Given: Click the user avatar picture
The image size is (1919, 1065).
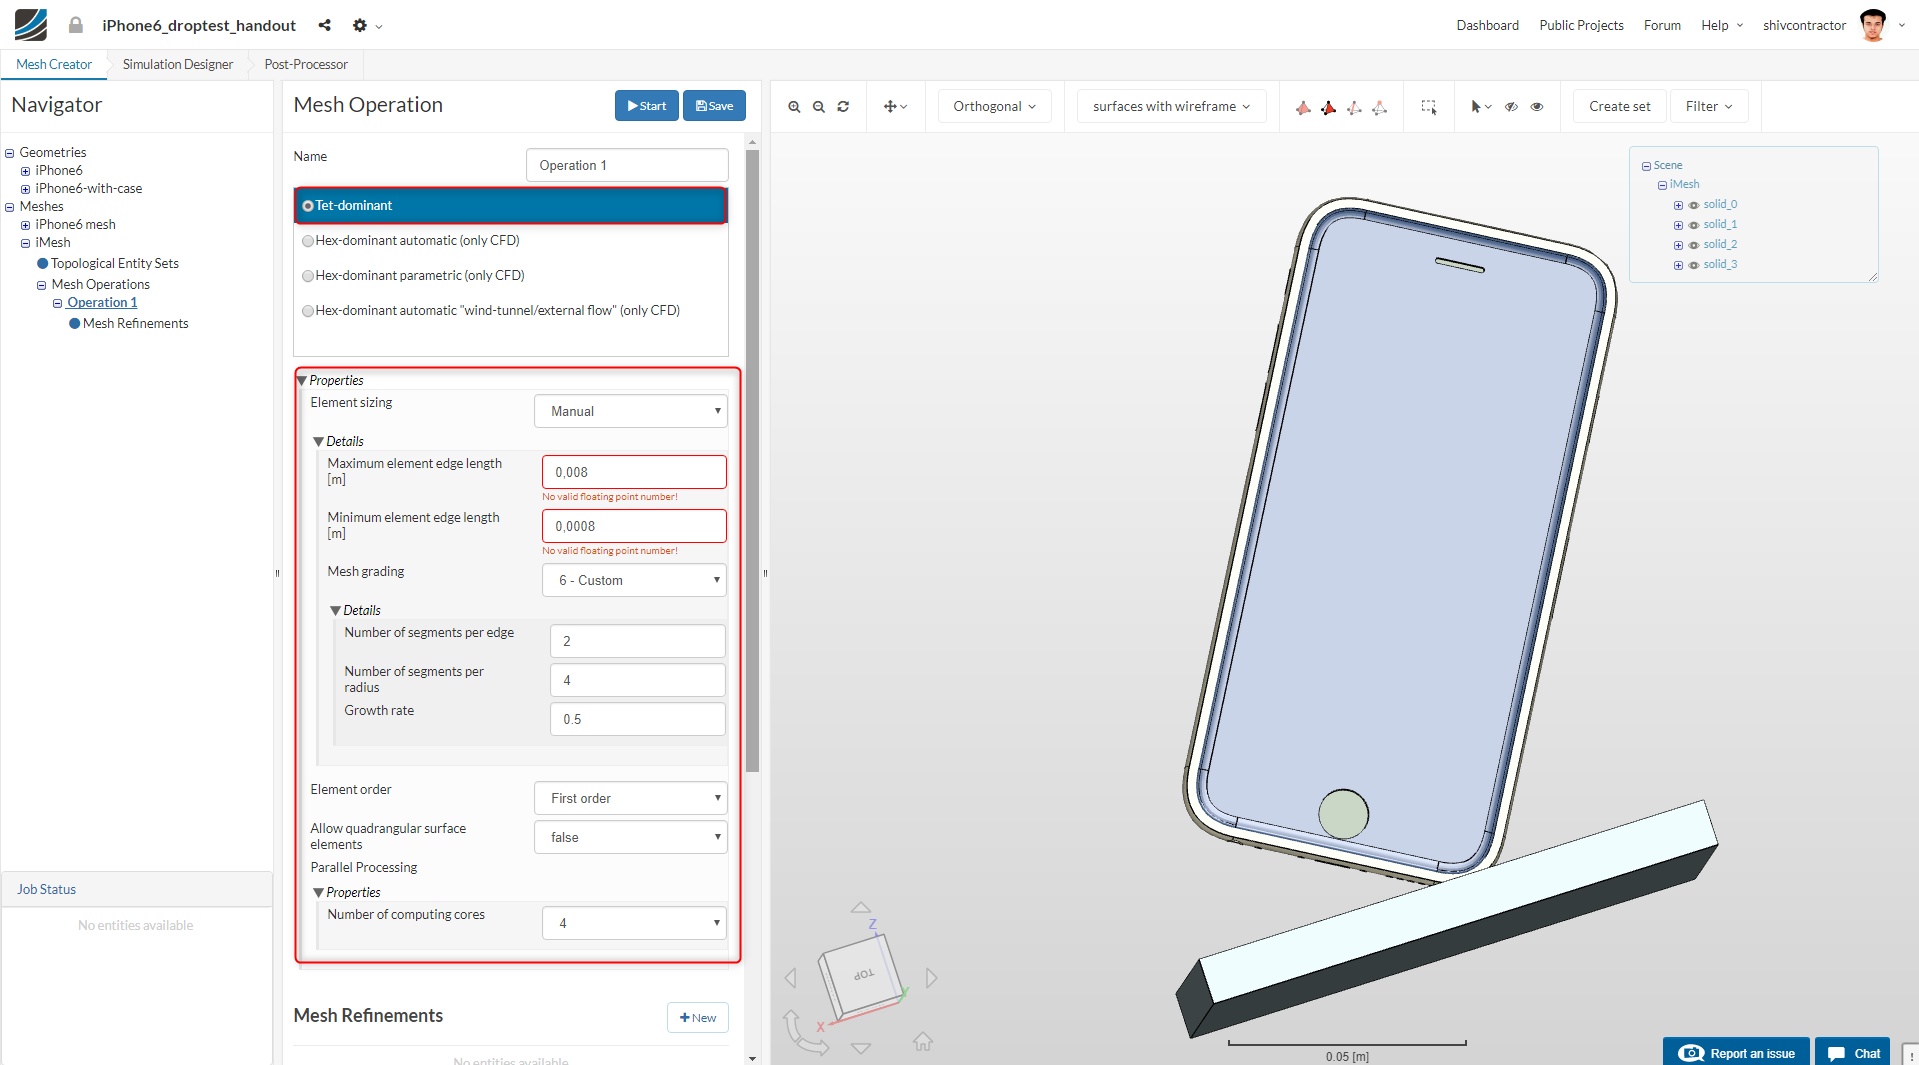Looking at the screenshot, I should [x=1873, y=25].
